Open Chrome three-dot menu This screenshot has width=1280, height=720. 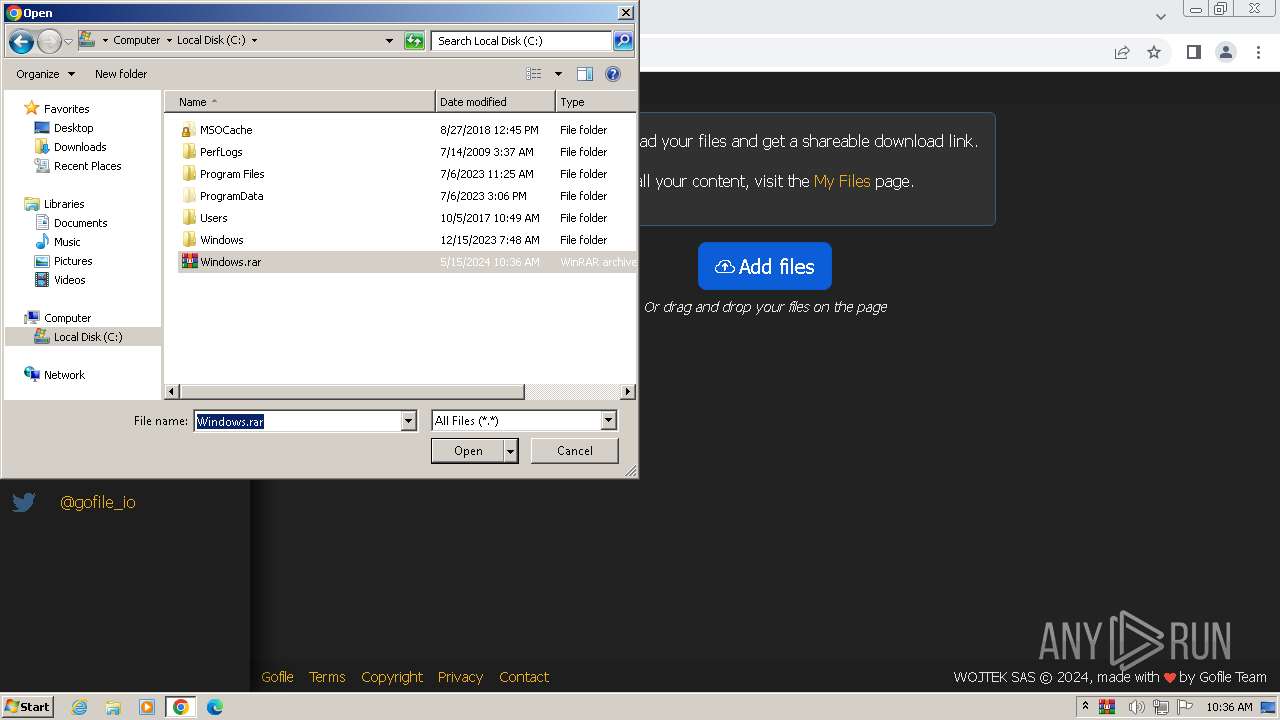(x=1258, y=52)
